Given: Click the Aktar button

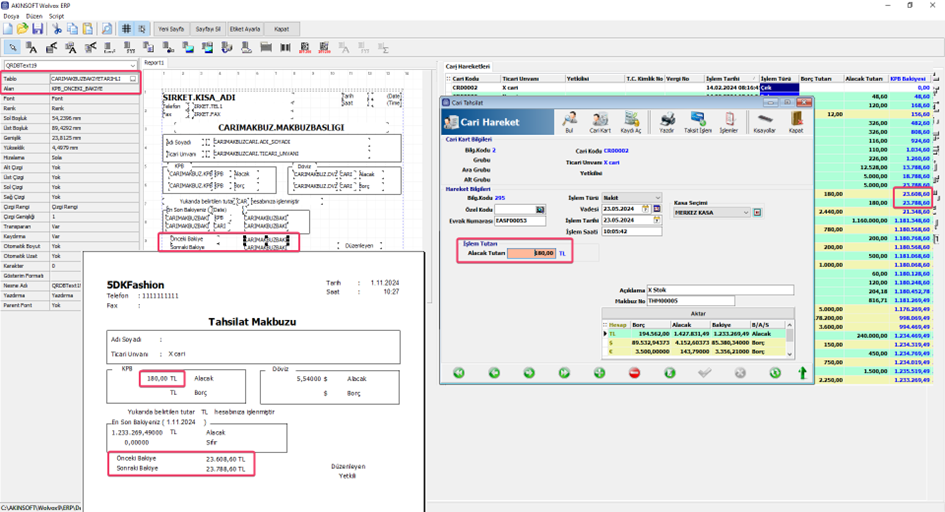Looking at the screenshot, I should tap(698, 314).
